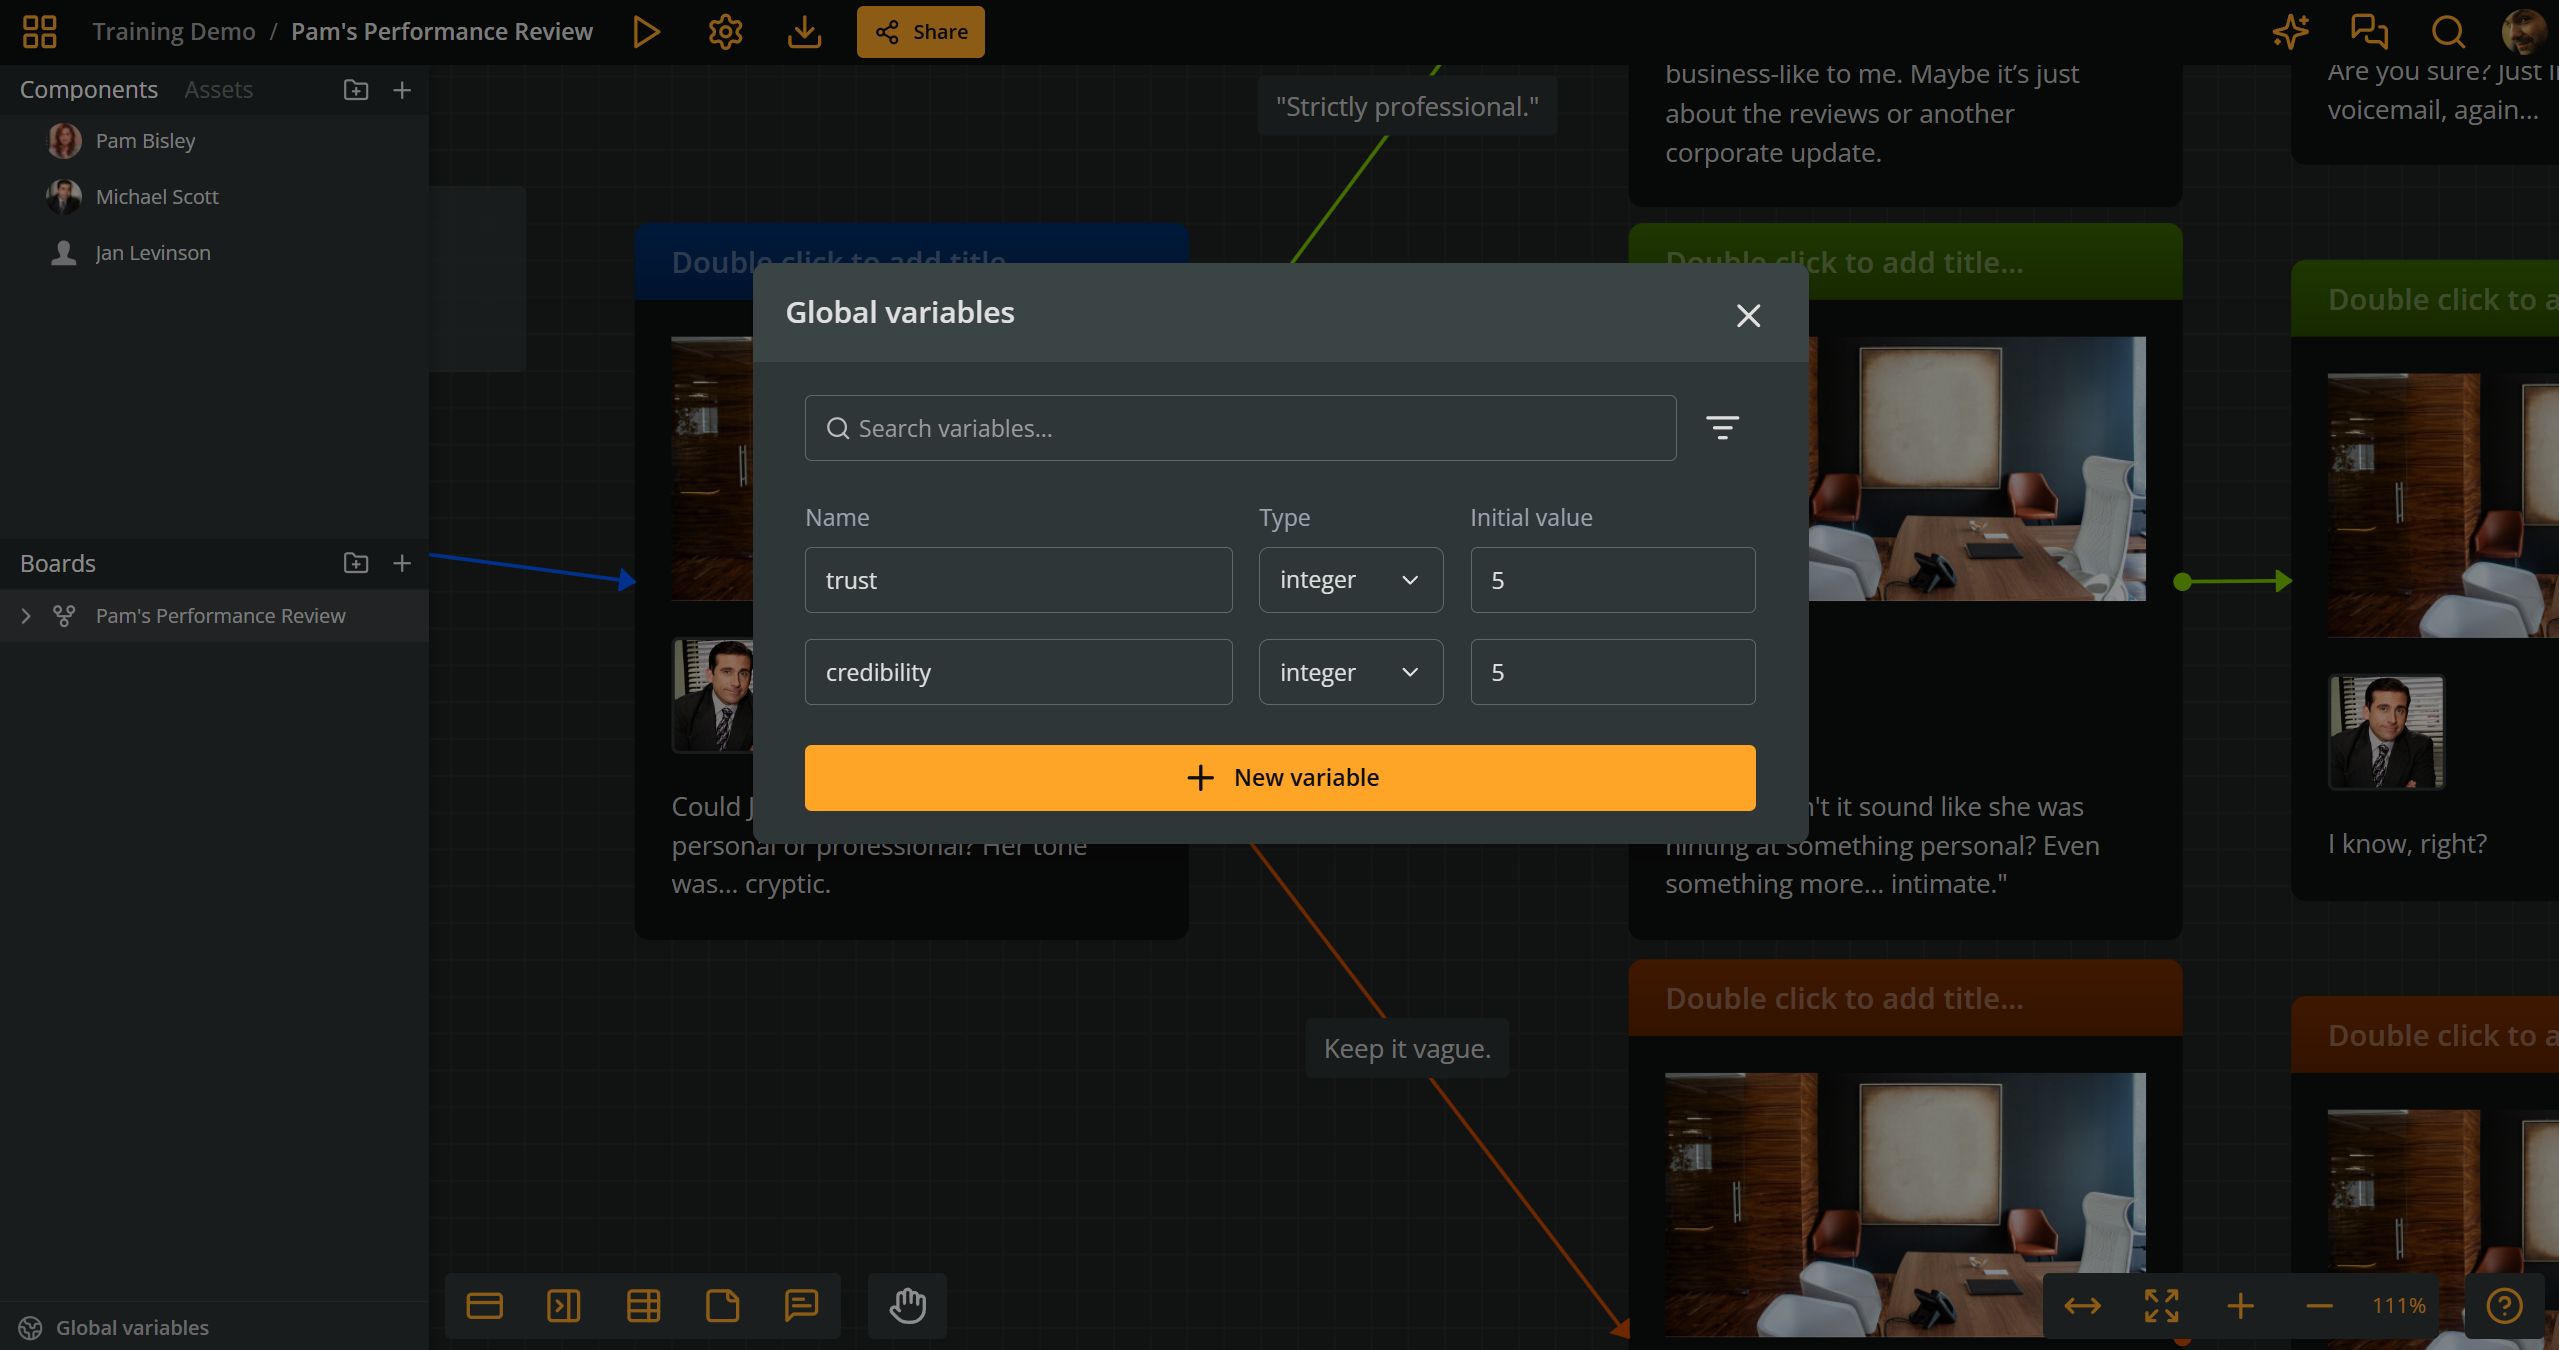2559x1350 pixels.
Task: Run the board with the play icon
Action: pos(645,31)
